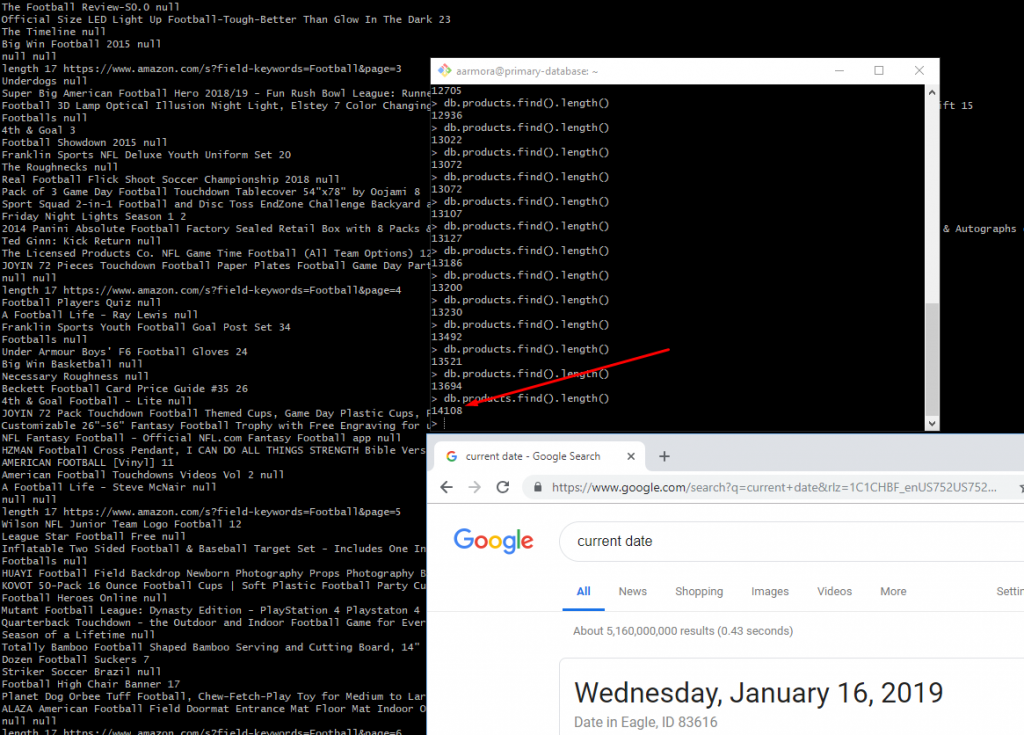Viewport: 1024px width, 735px height.
Task: Click 'Franklin Sports Youth Football Goal Post Set 34' line
Action: [x=146, y=327]
